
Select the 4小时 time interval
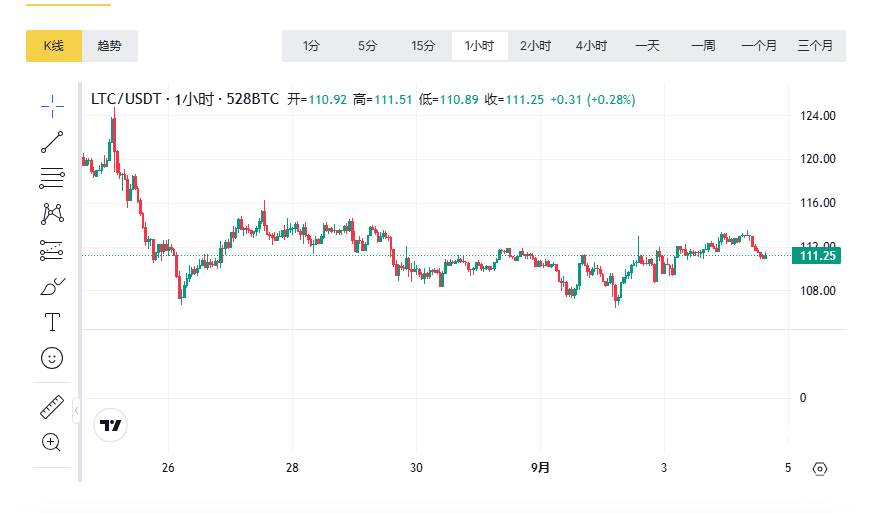coord(591,46)
